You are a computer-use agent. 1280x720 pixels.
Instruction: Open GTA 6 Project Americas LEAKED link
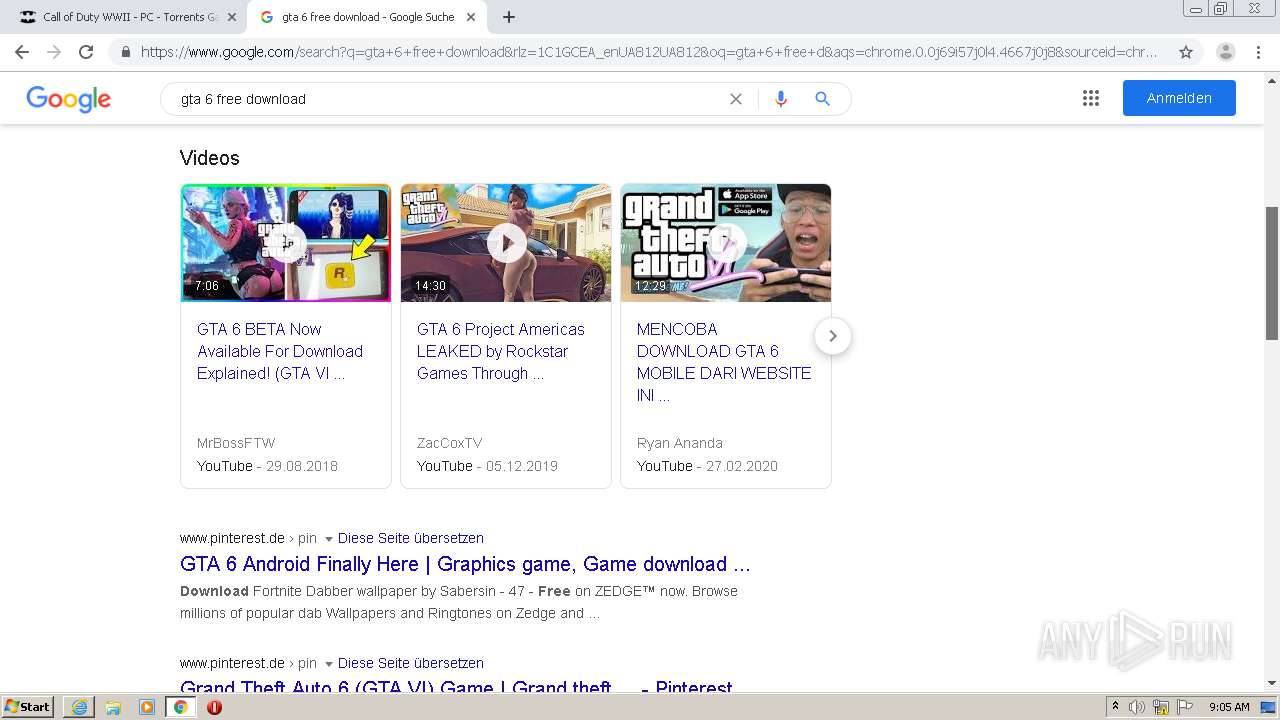[501, 351]
